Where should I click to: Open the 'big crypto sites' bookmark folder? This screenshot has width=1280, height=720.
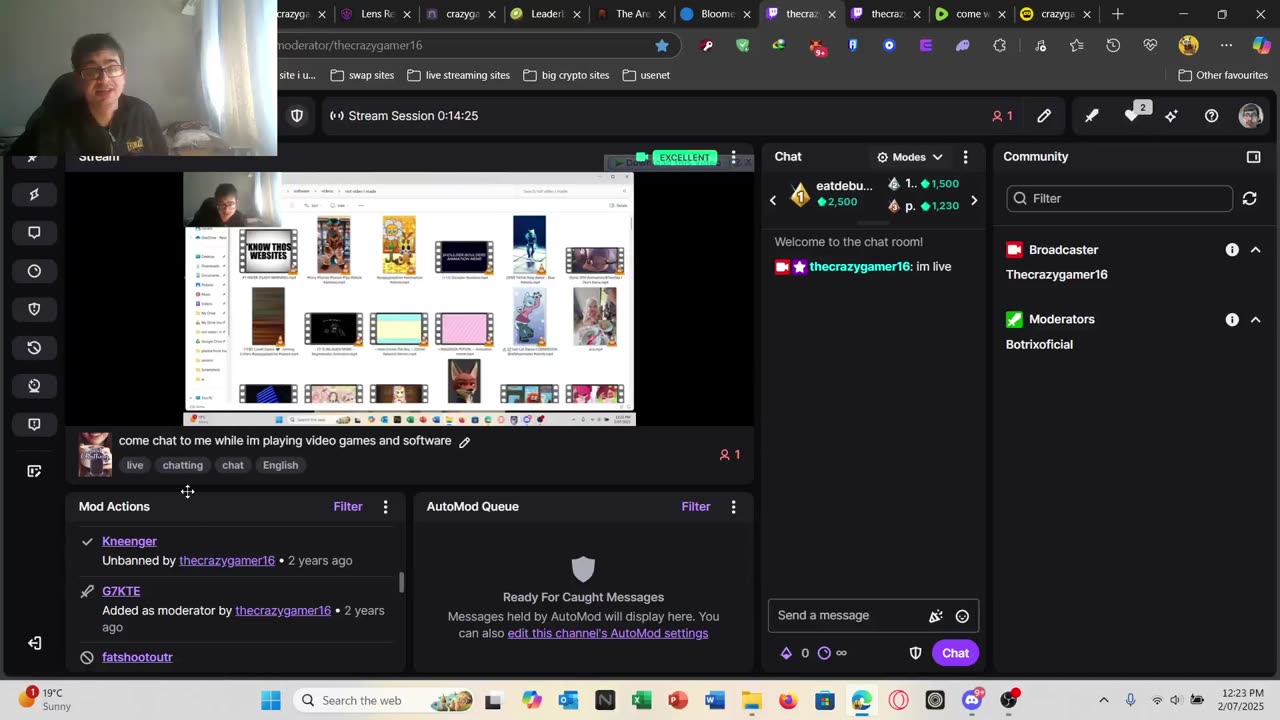(x=565, y=75)
